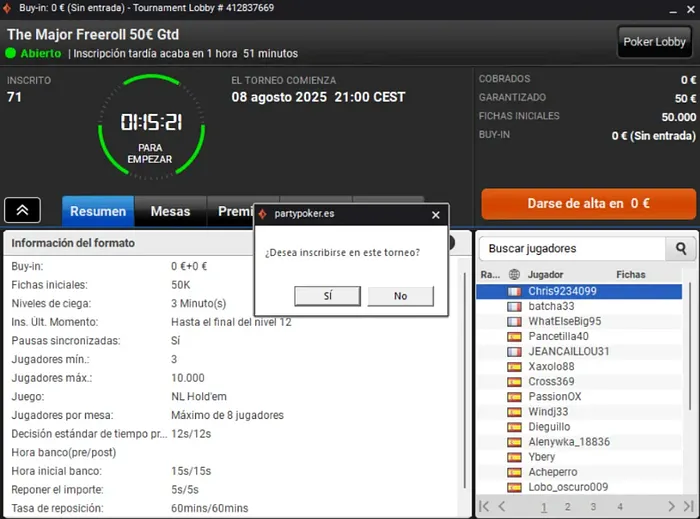This screenshot has height=519, width=700.
Task: Select player Ybery
Action: point(579,457)
